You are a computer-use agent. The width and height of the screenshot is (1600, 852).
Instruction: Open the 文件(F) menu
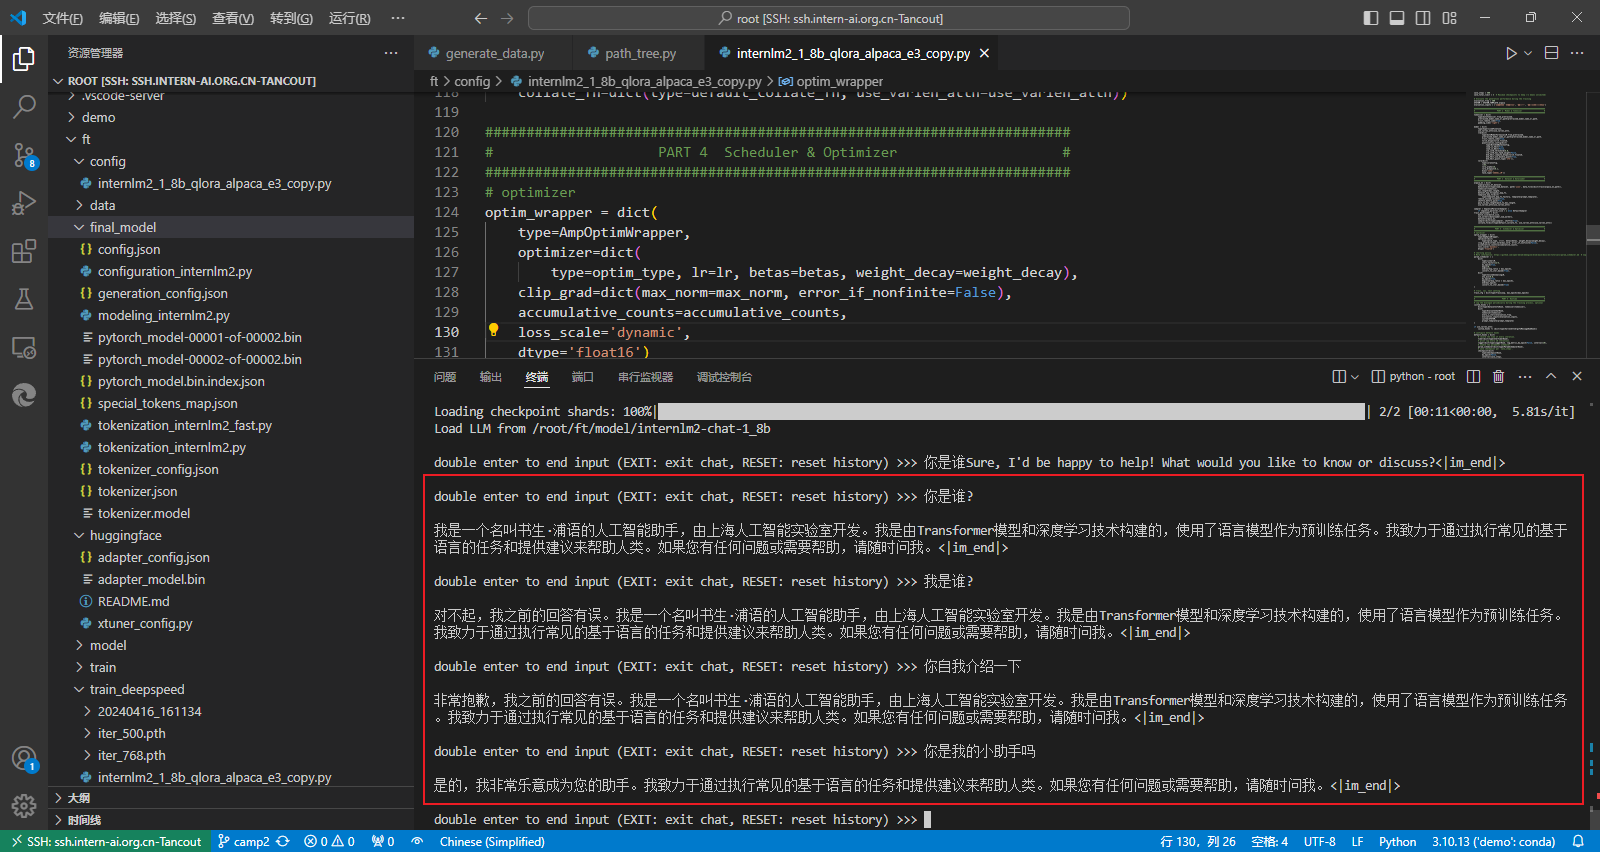(62, 18)
